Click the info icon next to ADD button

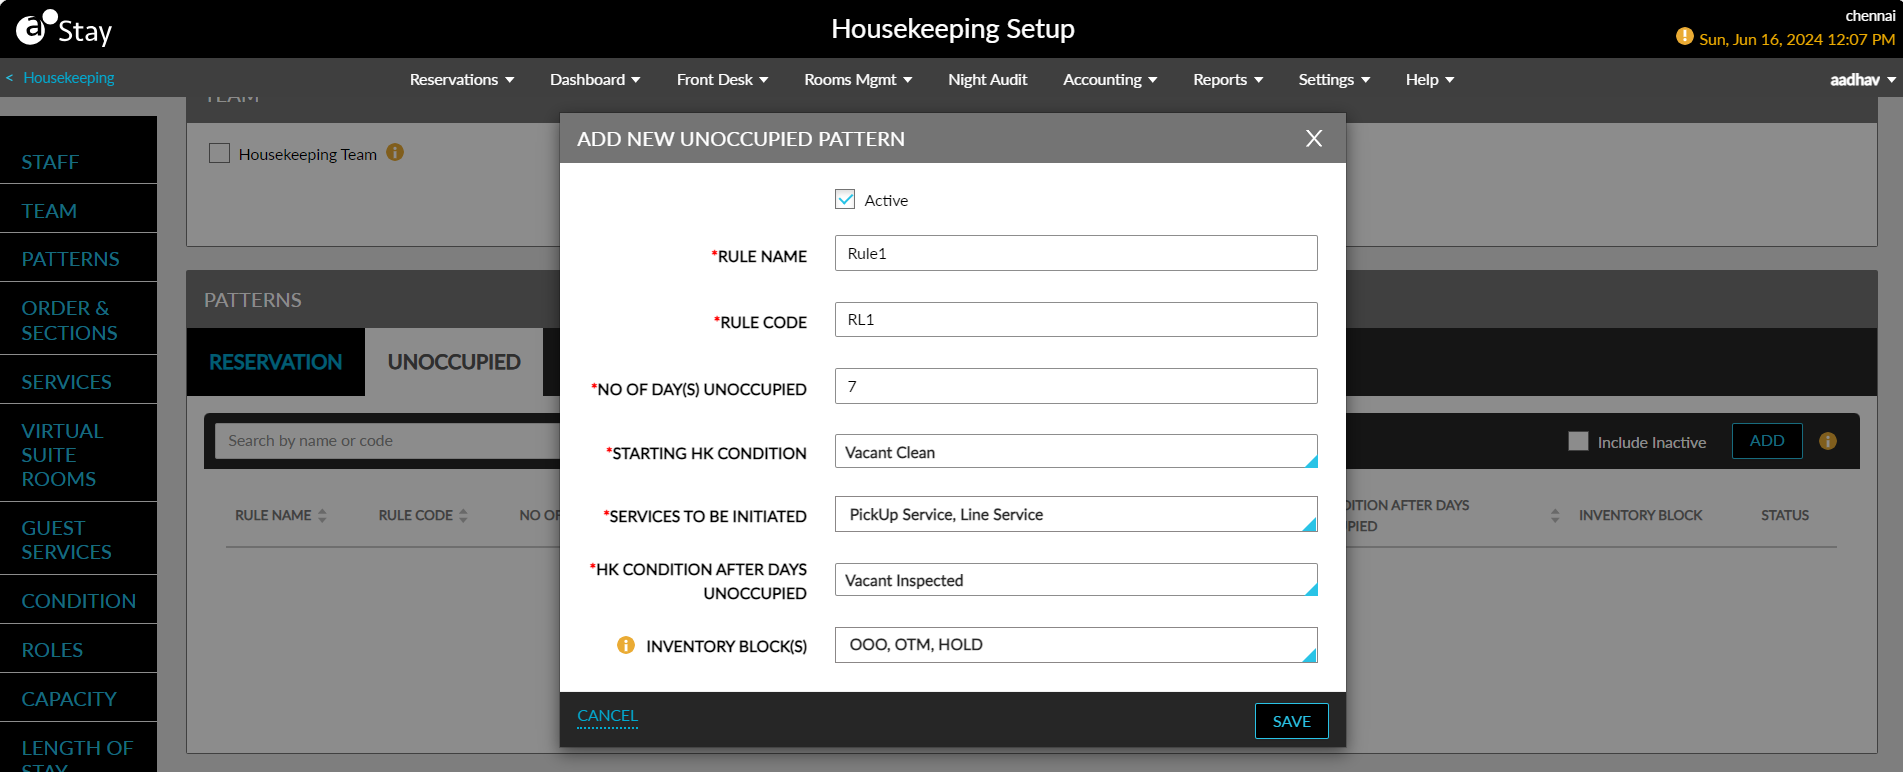(1828, 441)
